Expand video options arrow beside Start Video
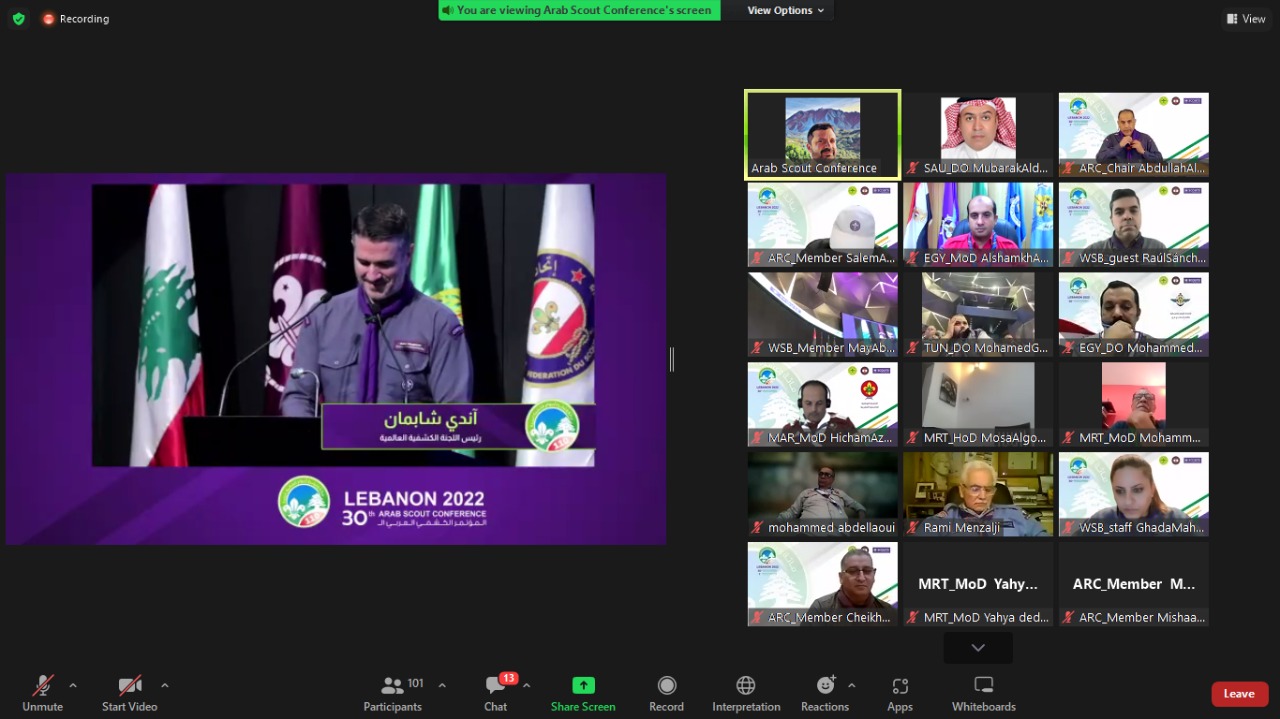 pos(165,685)
